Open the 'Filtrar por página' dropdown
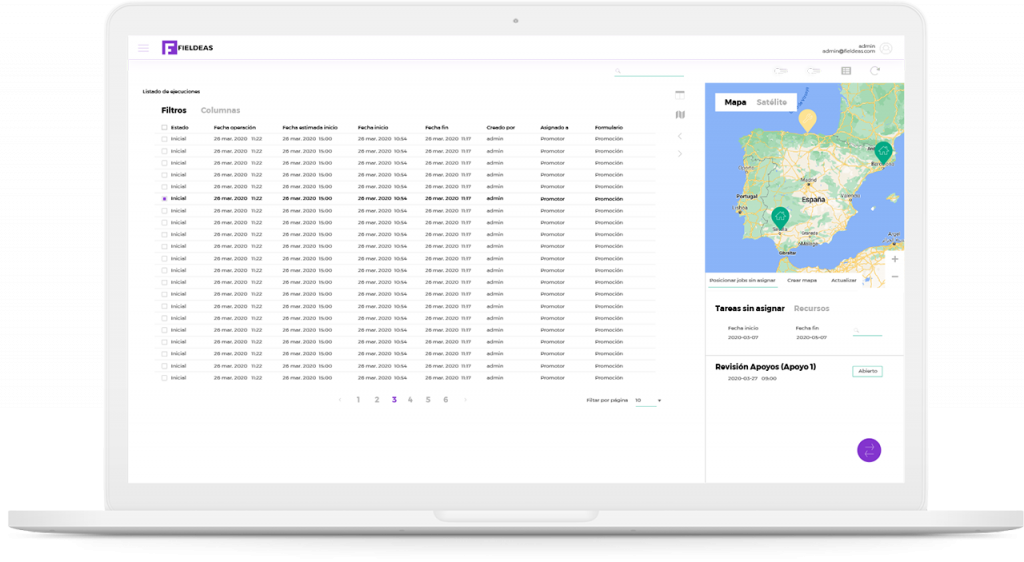 pyautogui.click(x=647, y=400)
